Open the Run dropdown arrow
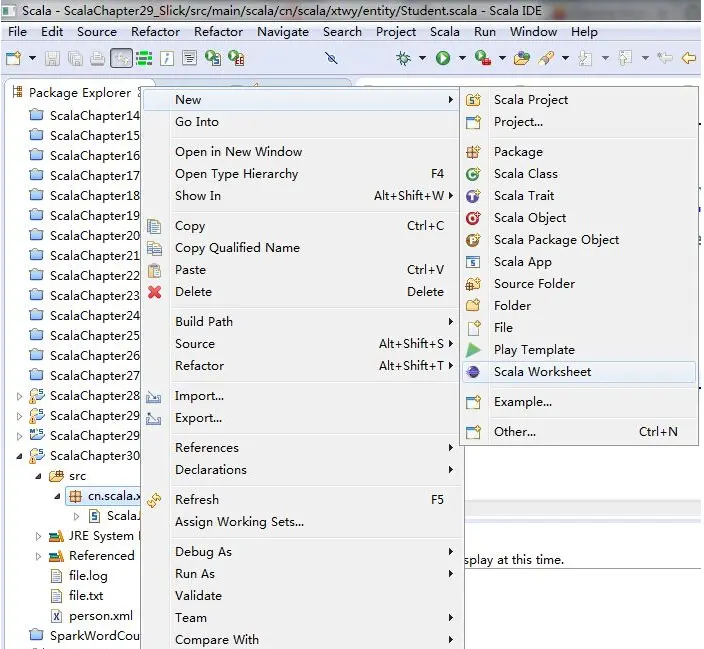 pyautogui.click(x=462, y=58)
